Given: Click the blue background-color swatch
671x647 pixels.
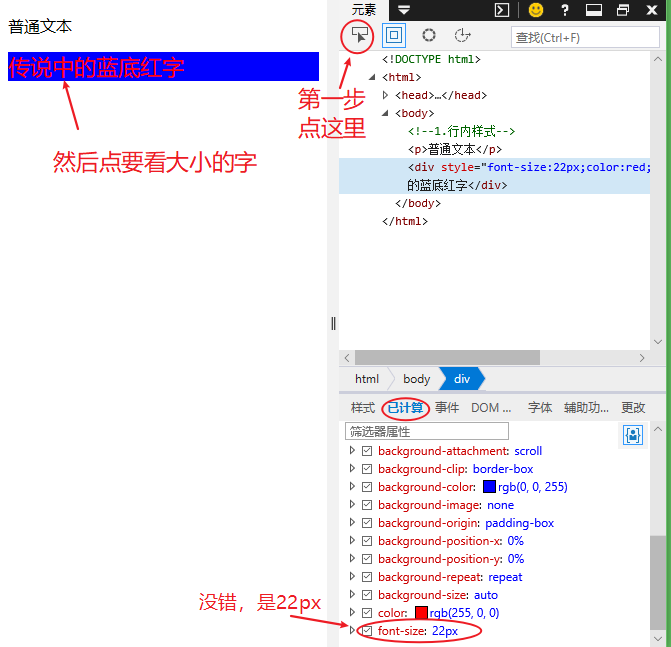Looking at the screenshot, I should click(489, 487).
